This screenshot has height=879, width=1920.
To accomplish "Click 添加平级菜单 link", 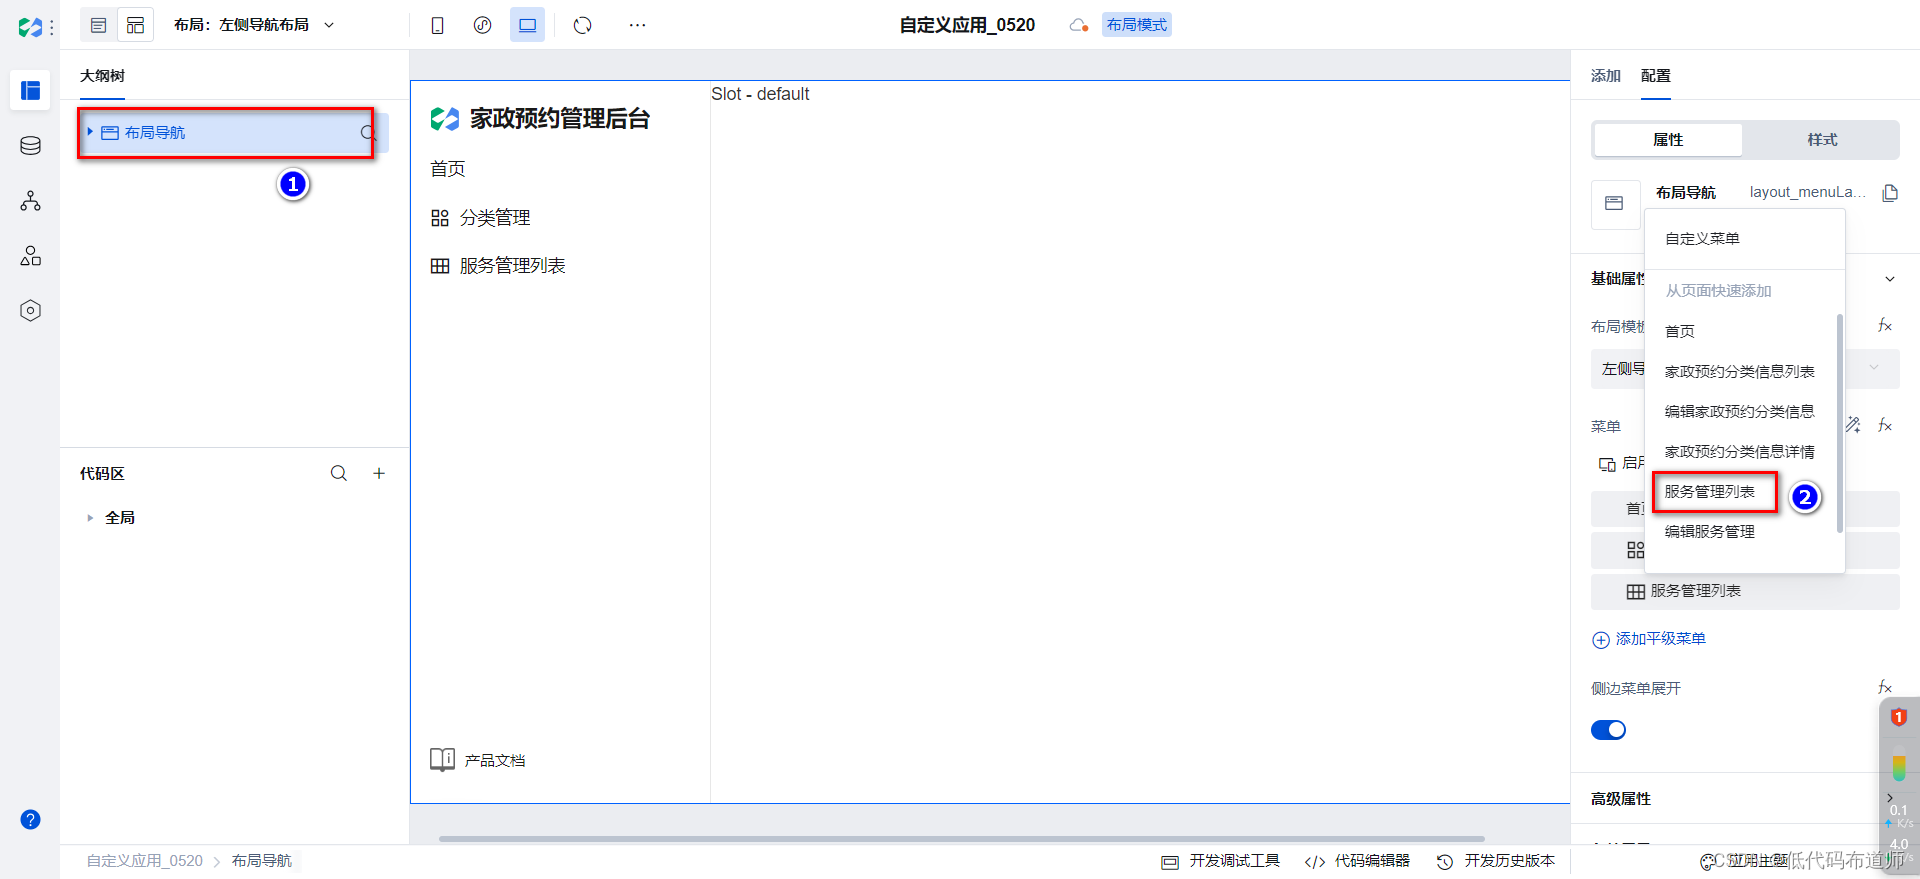I will (x=1649, y=639).
